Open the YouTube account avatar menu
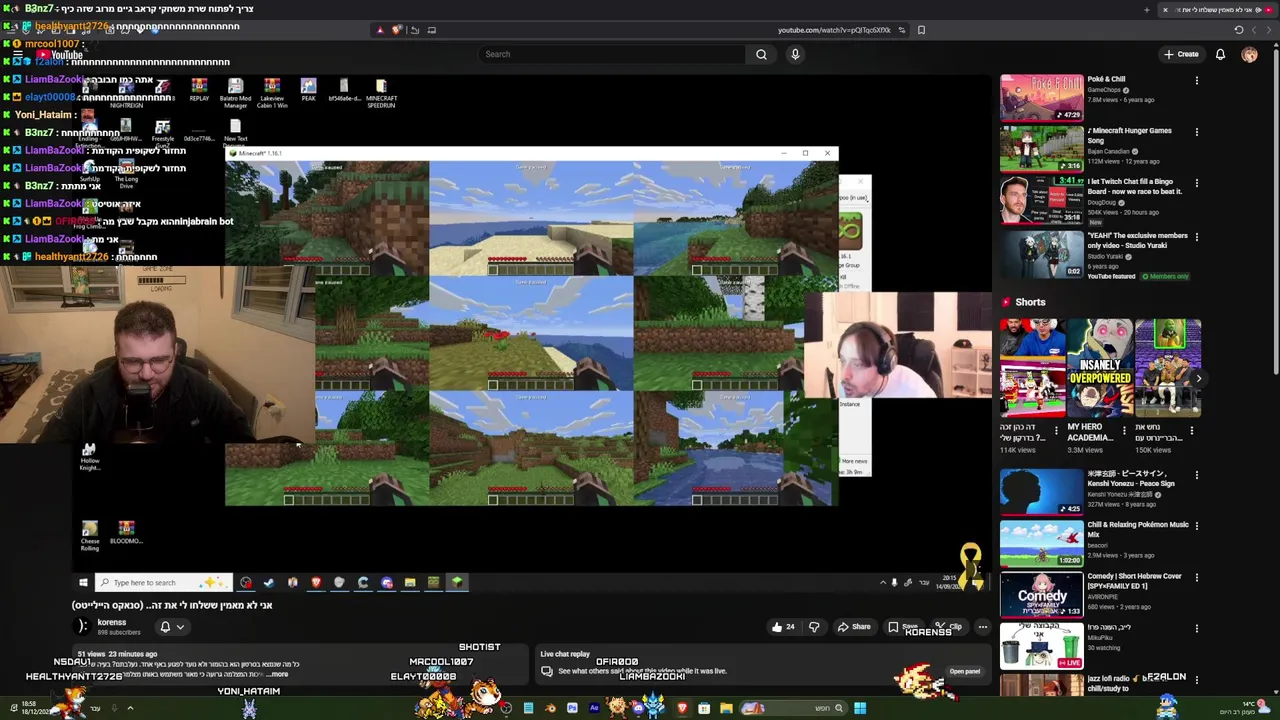Screen dimensions: 1280x720 coord(1249,55)
